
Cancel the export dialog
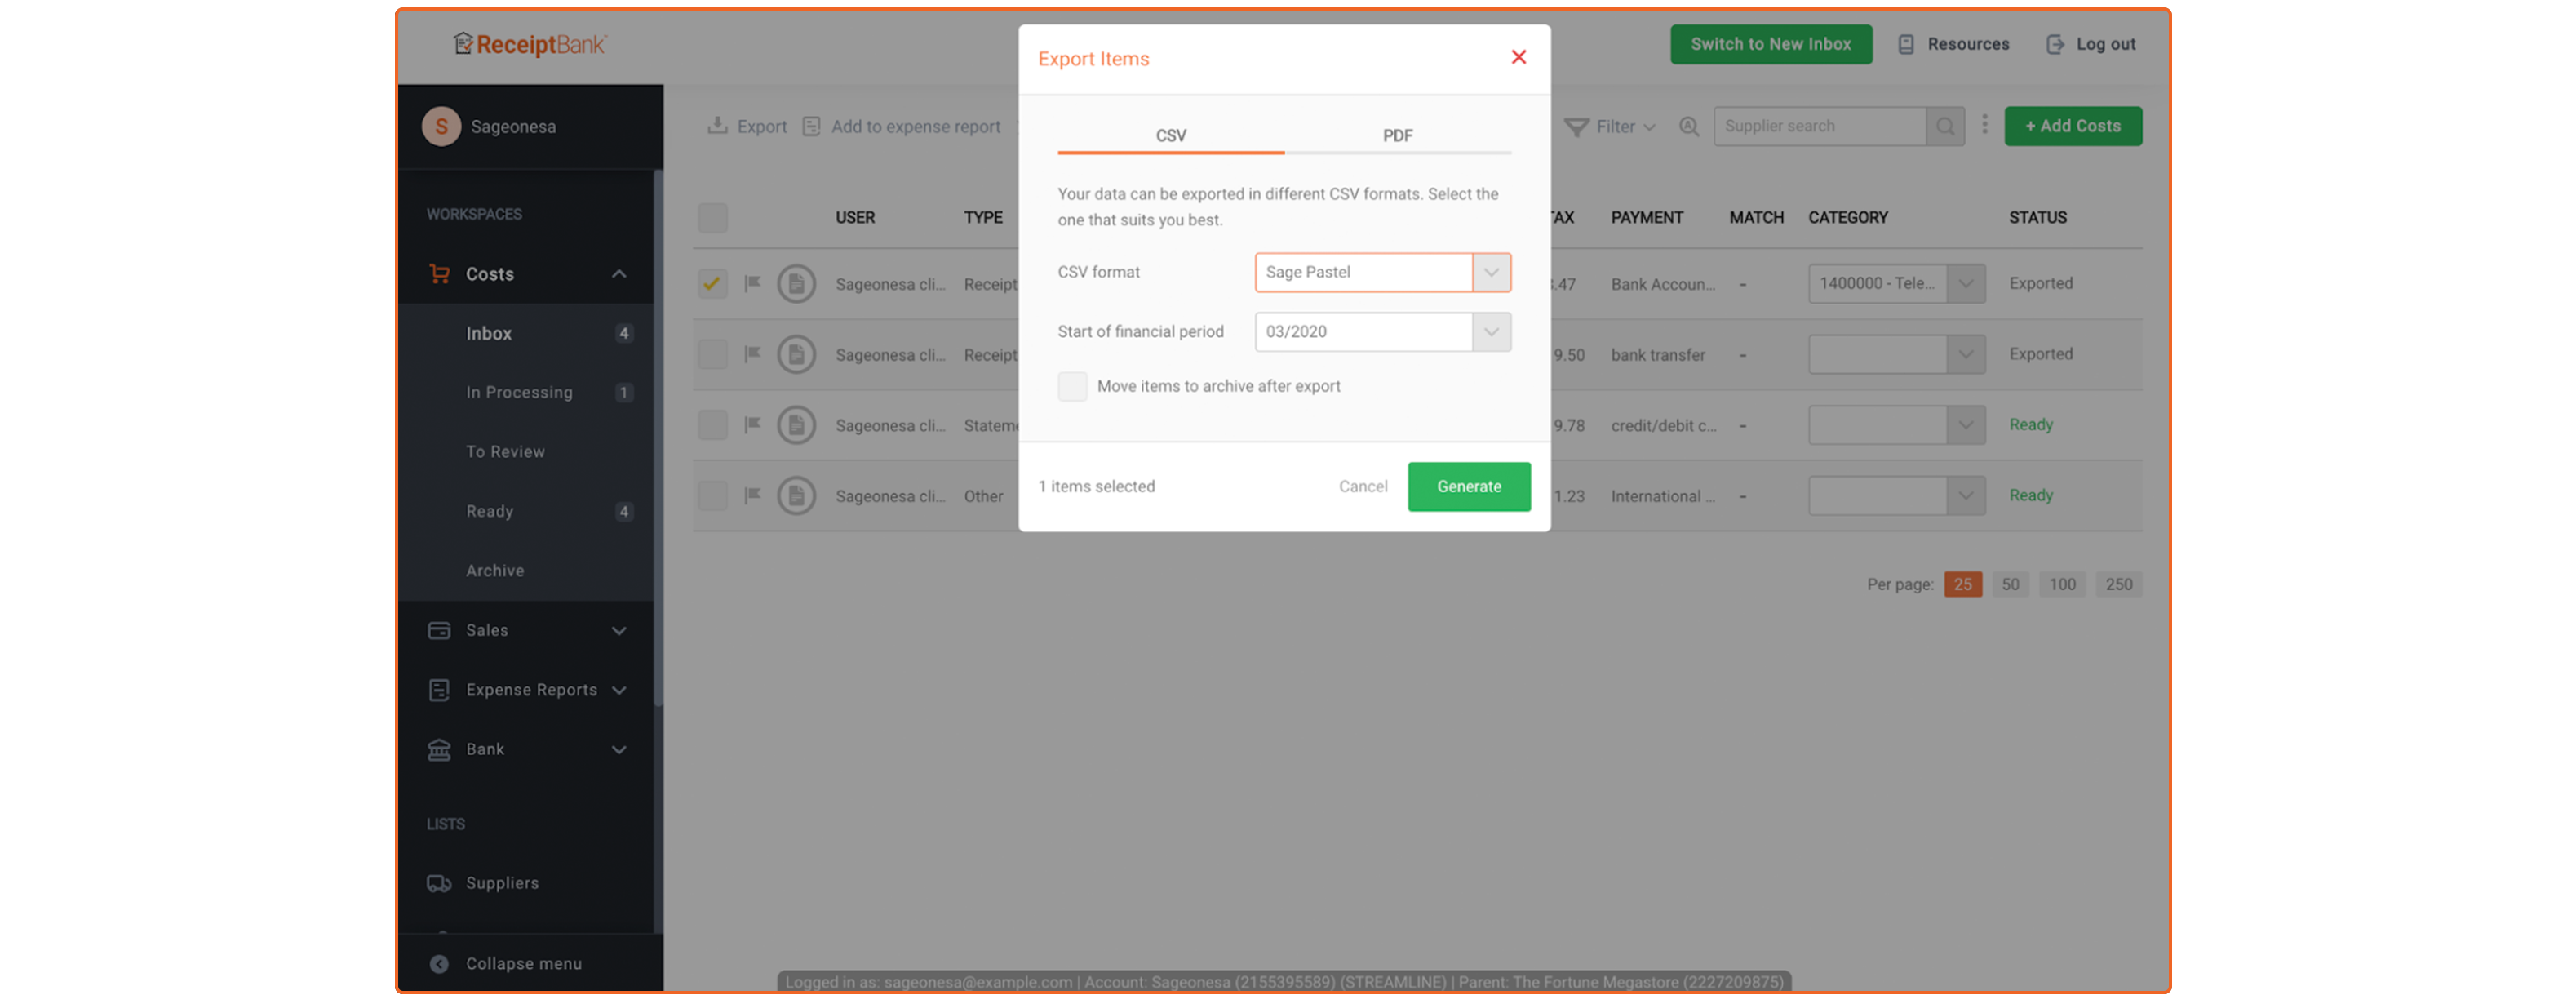[x=1362, y=487]
